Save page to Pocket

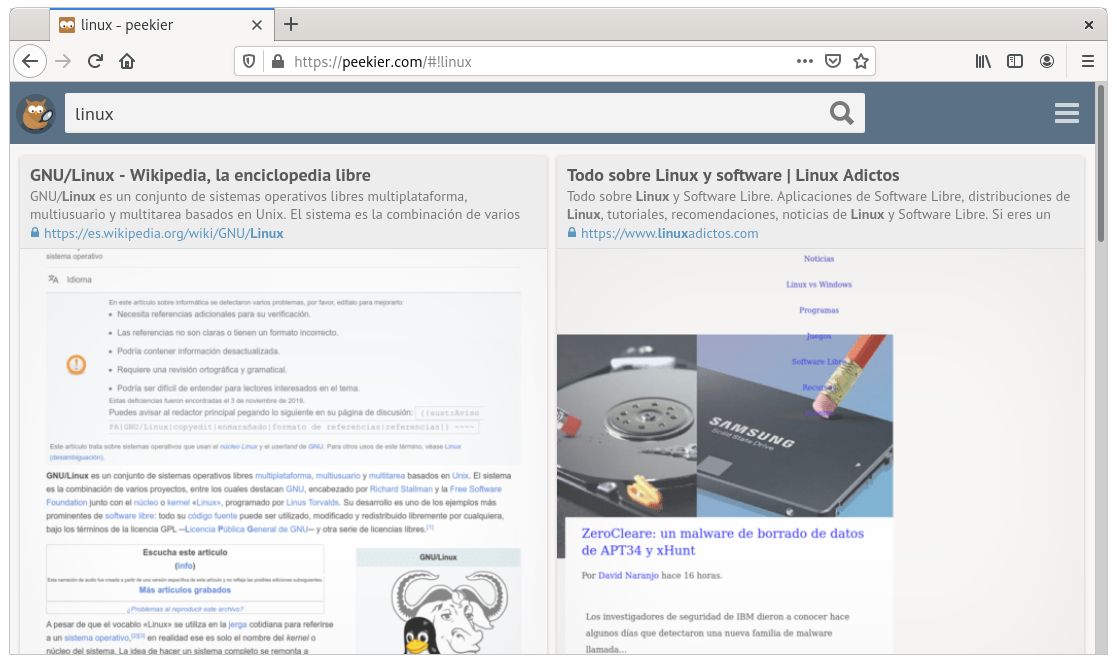832,61
